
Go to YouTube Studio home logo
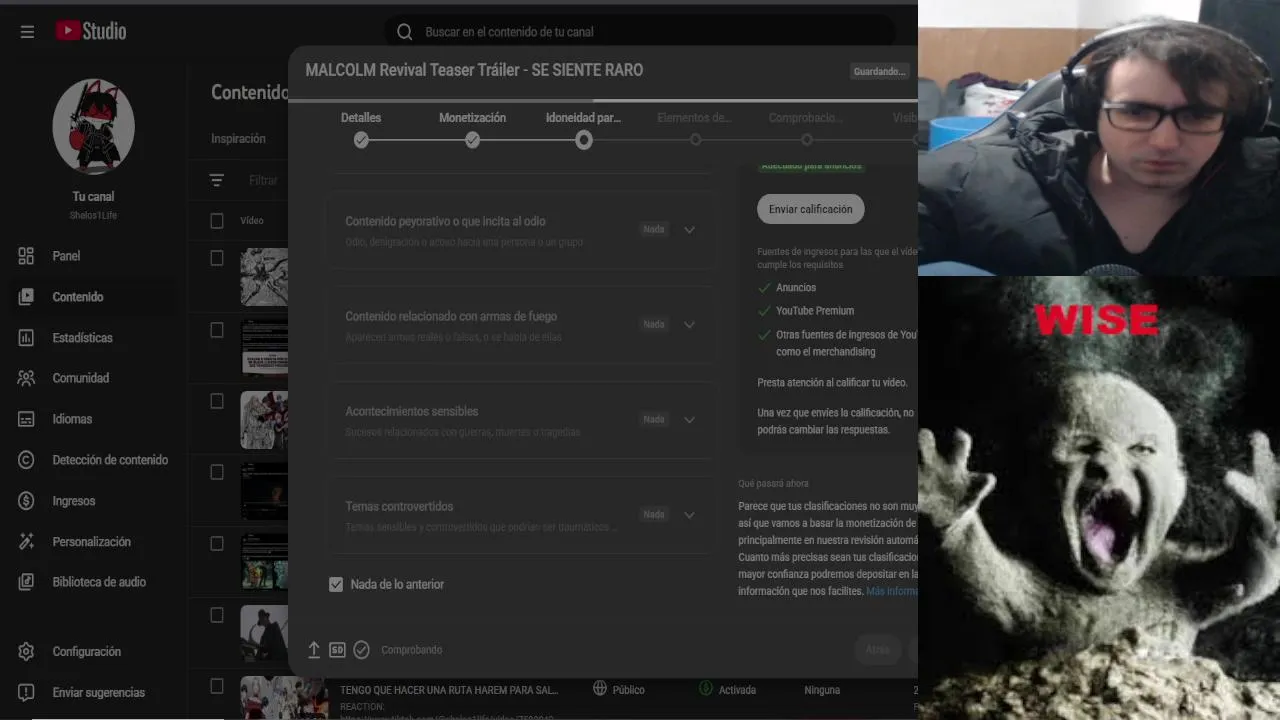91,31
